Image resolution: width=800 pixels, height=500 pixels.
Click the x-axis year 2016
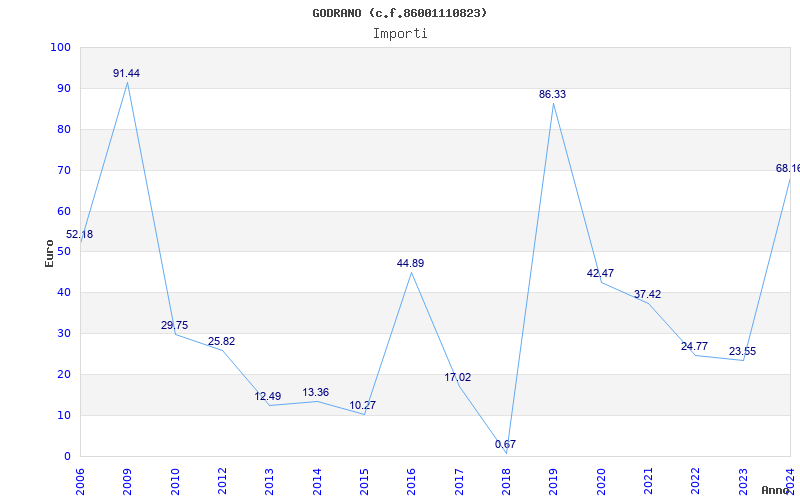coord(411,482)
